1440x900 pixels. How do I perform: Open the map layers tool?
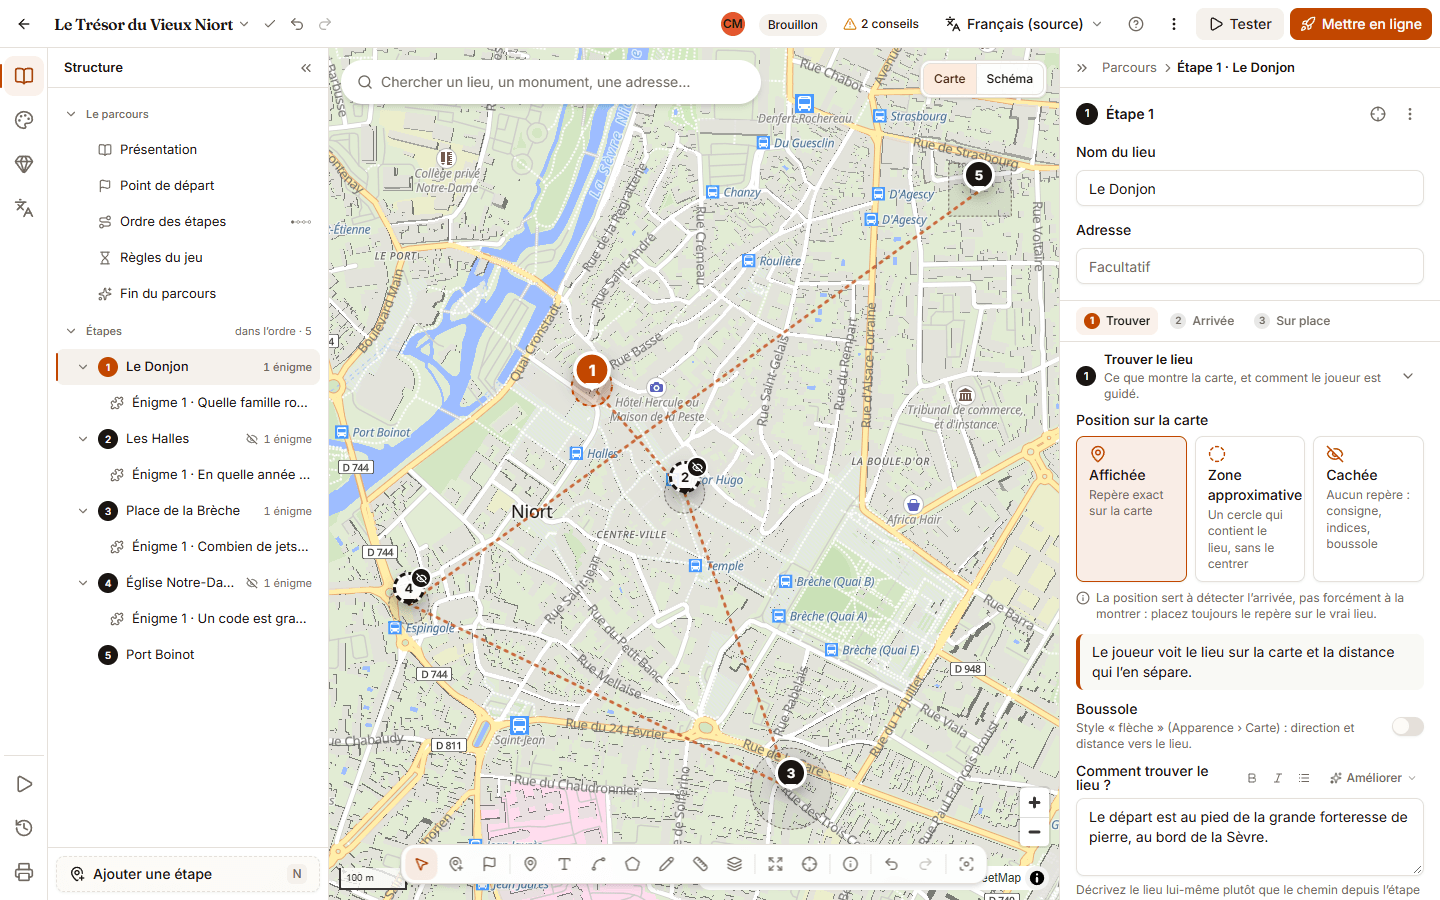735,864
